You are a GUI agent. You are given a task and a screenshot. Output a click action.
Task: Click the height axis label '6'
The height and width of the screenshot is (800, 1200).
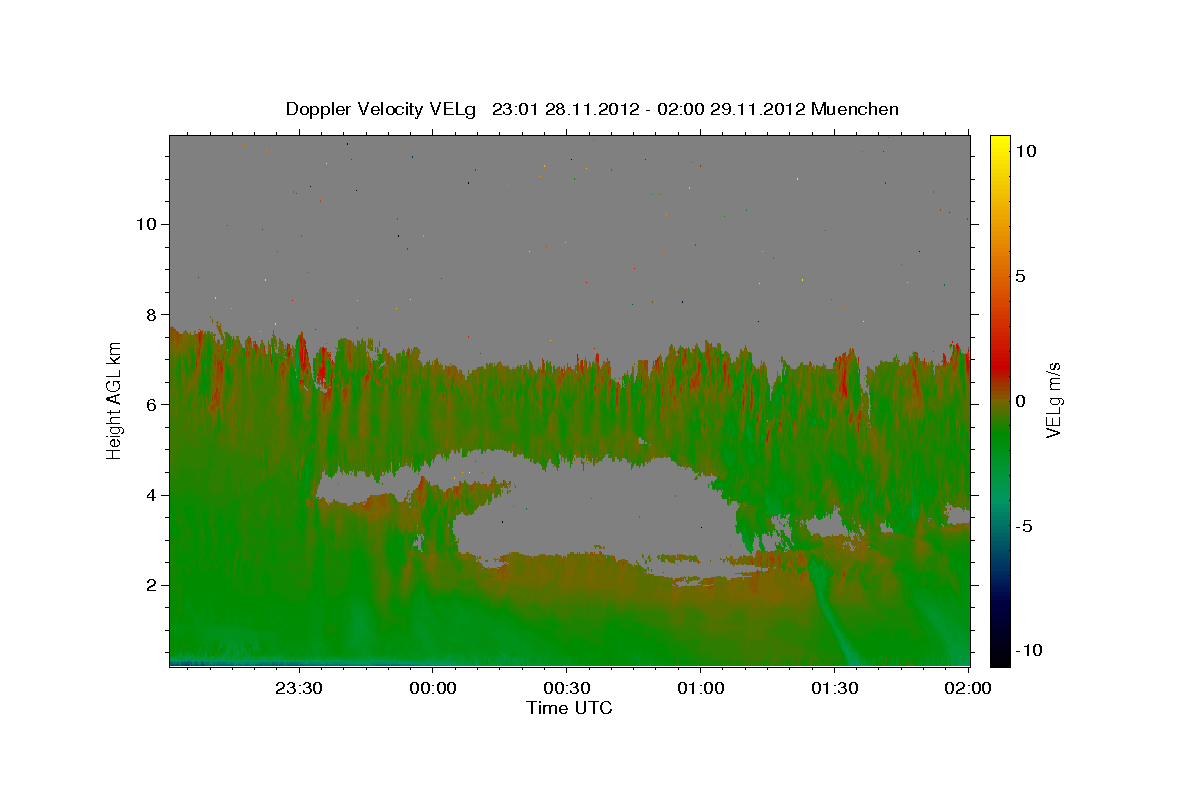150,404
